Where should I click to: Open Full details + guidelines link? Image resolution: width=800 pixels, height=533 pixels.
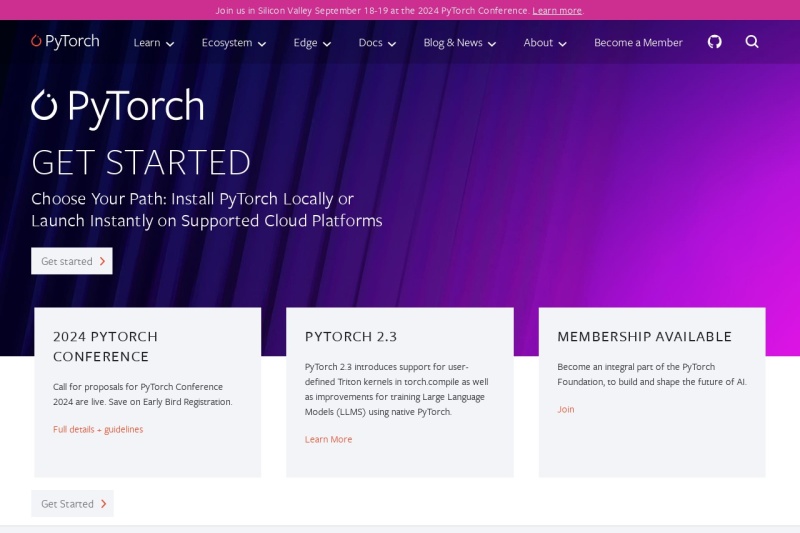point(98,429)
